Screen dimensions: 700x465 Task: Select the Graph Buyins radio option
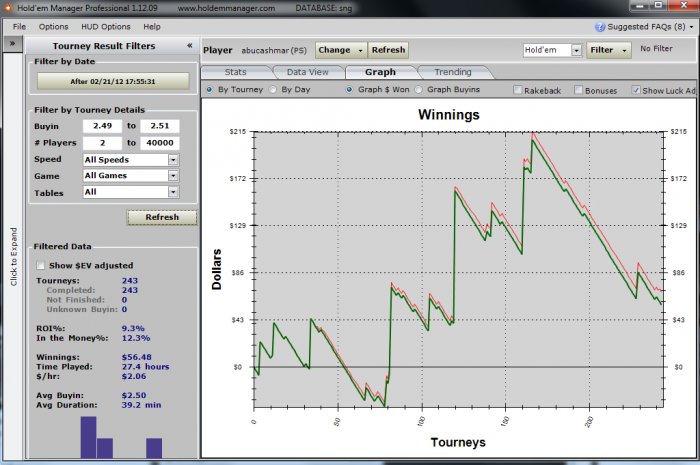[418, 90]
